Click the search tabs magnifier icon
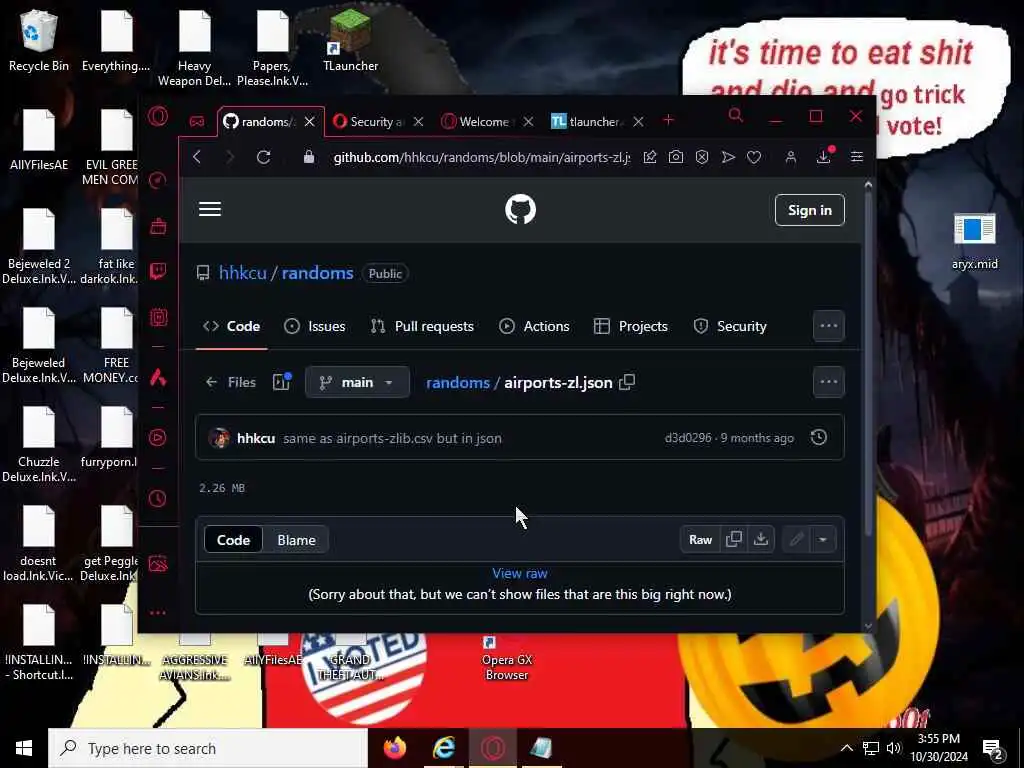 coord(735,116)
